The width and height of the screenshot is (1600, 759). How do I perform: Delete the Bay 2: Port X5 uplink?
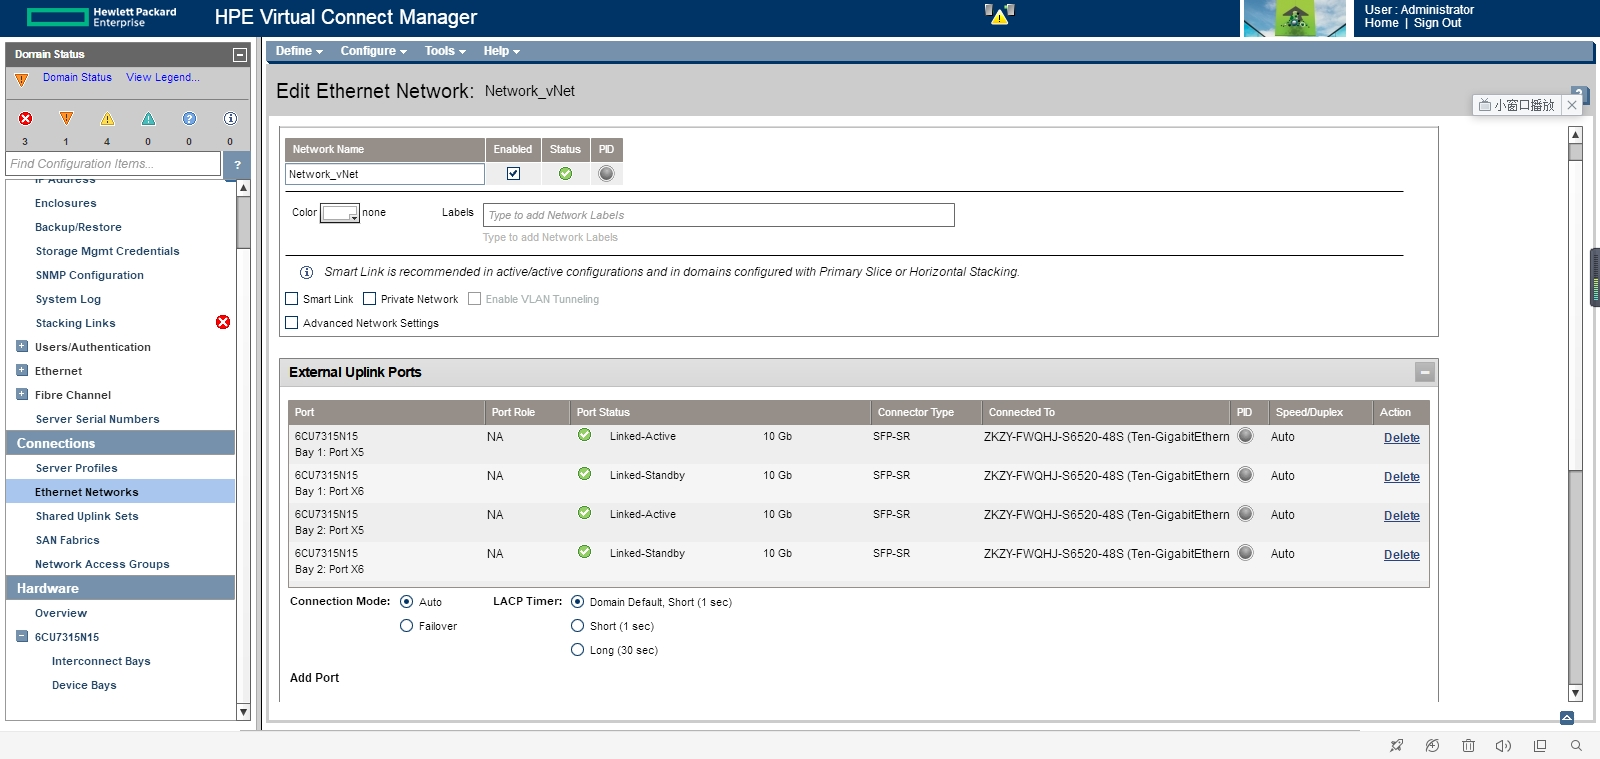tap(1402, 516)
